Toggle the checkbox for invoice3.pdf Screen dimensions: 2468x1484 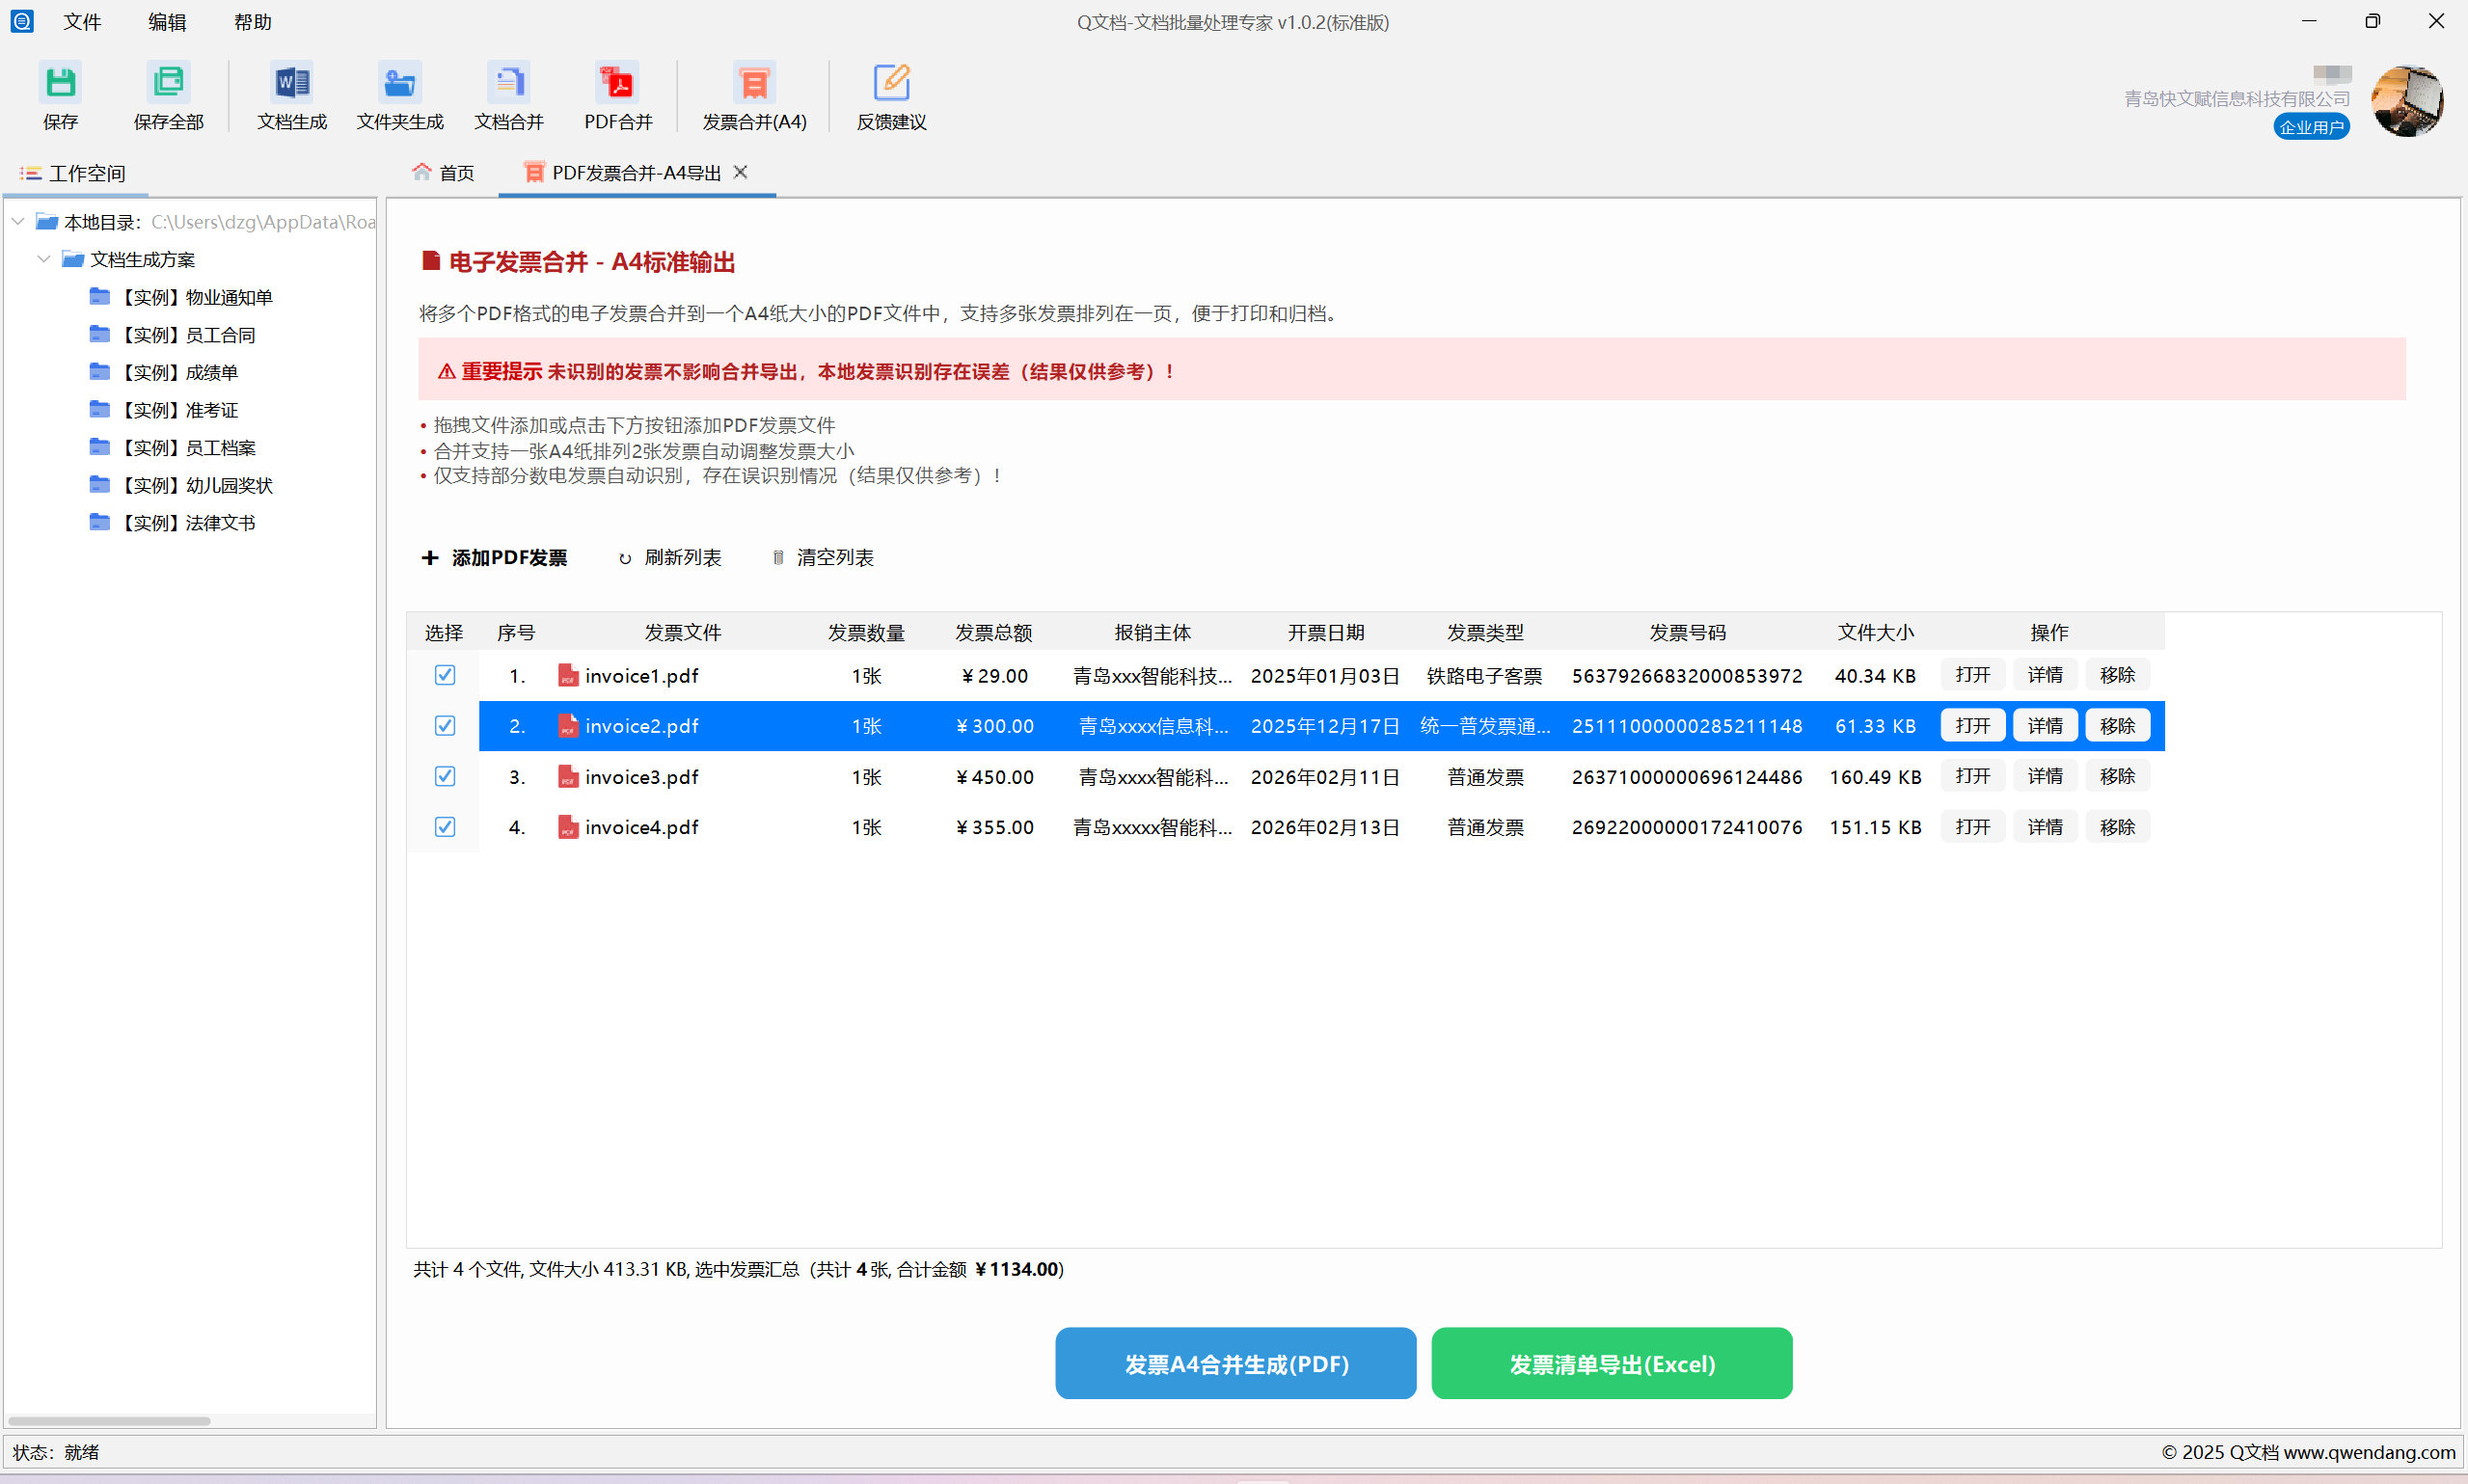point(445,776)
